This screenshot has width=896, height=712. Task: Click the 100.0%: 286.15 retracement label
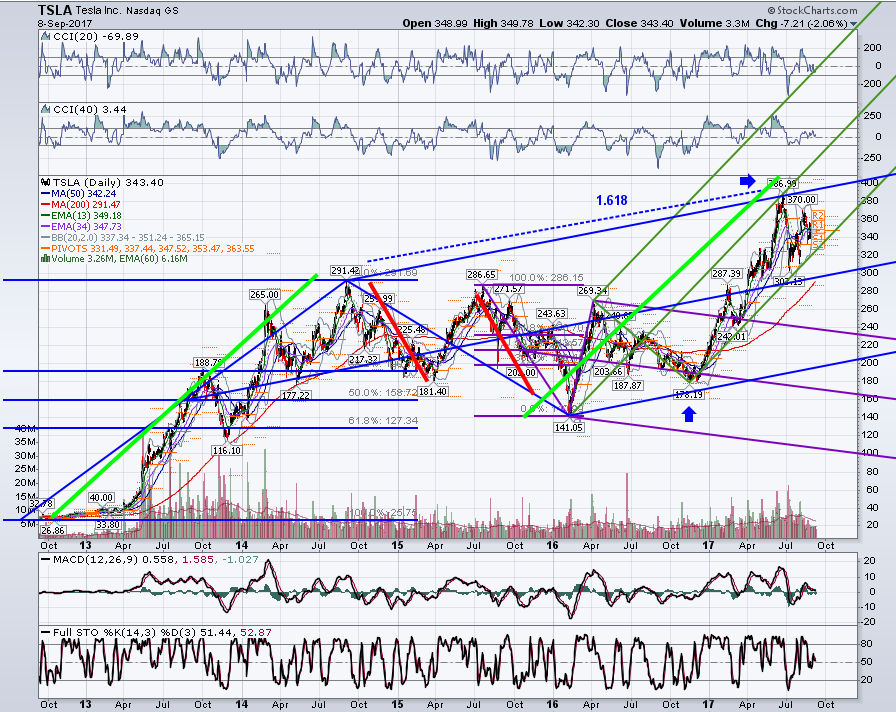[546, 277]
